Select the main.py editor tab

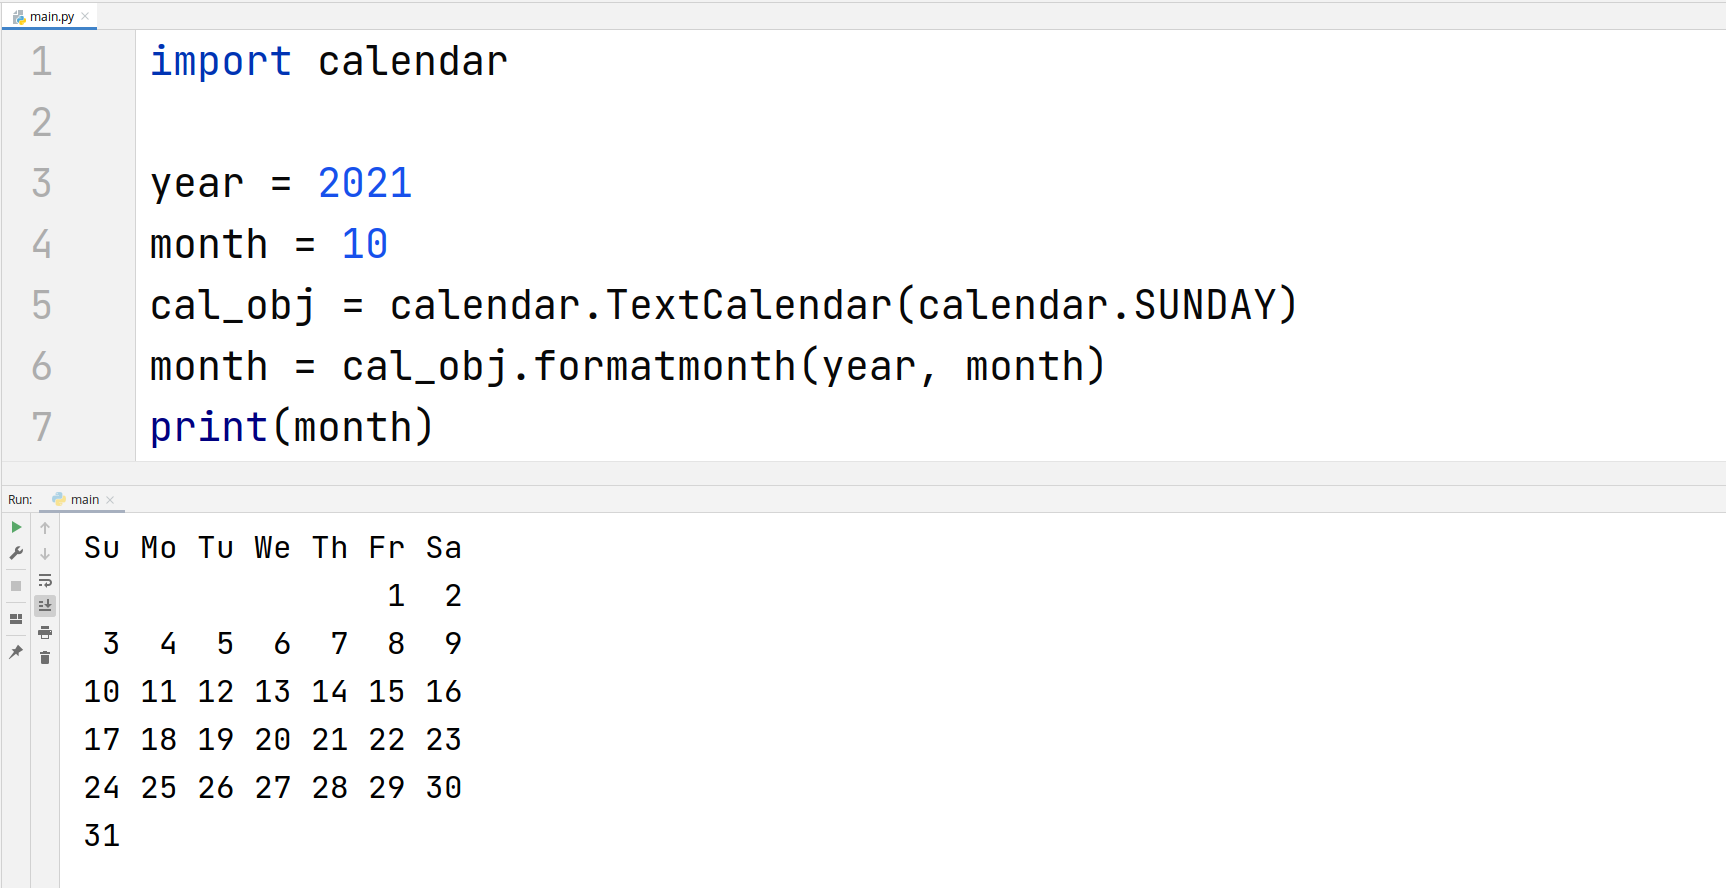pos(48,15)
